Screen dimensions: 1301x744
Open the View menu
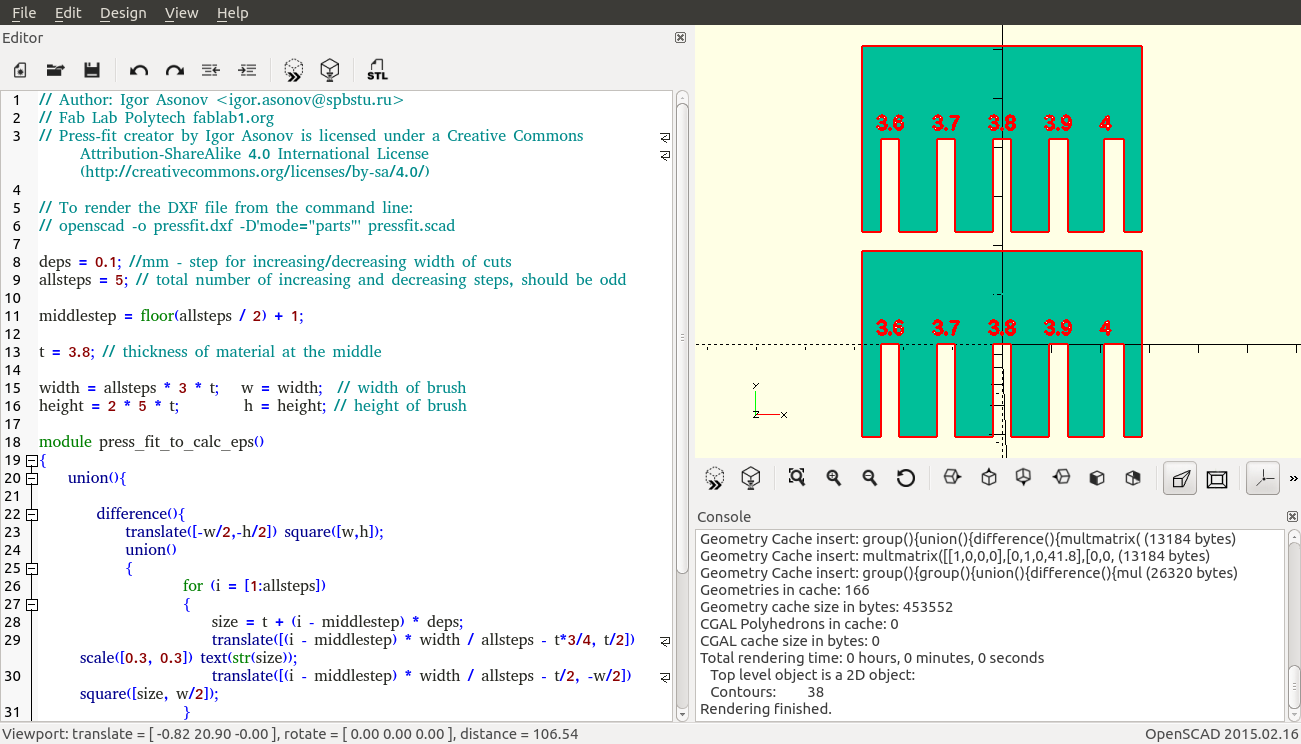(181, 13)
